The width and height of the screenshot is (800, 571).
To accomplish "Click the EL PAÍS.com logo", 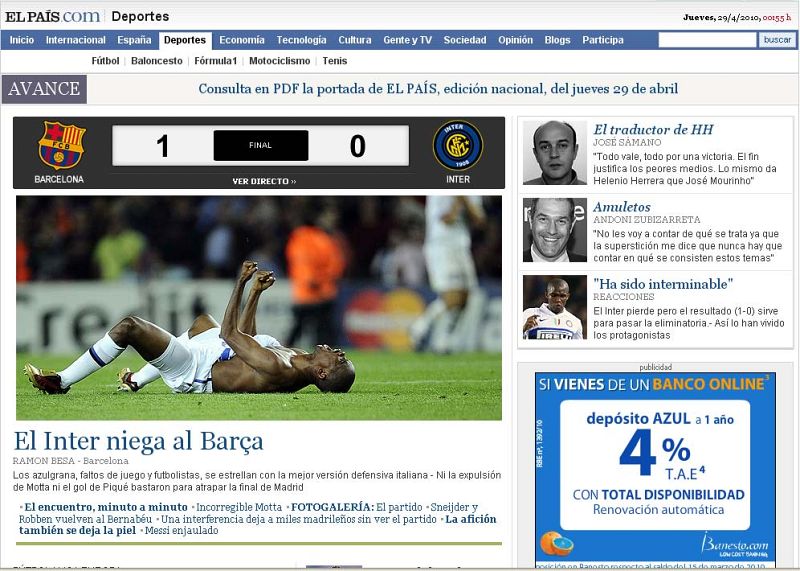I will (52, 16).
